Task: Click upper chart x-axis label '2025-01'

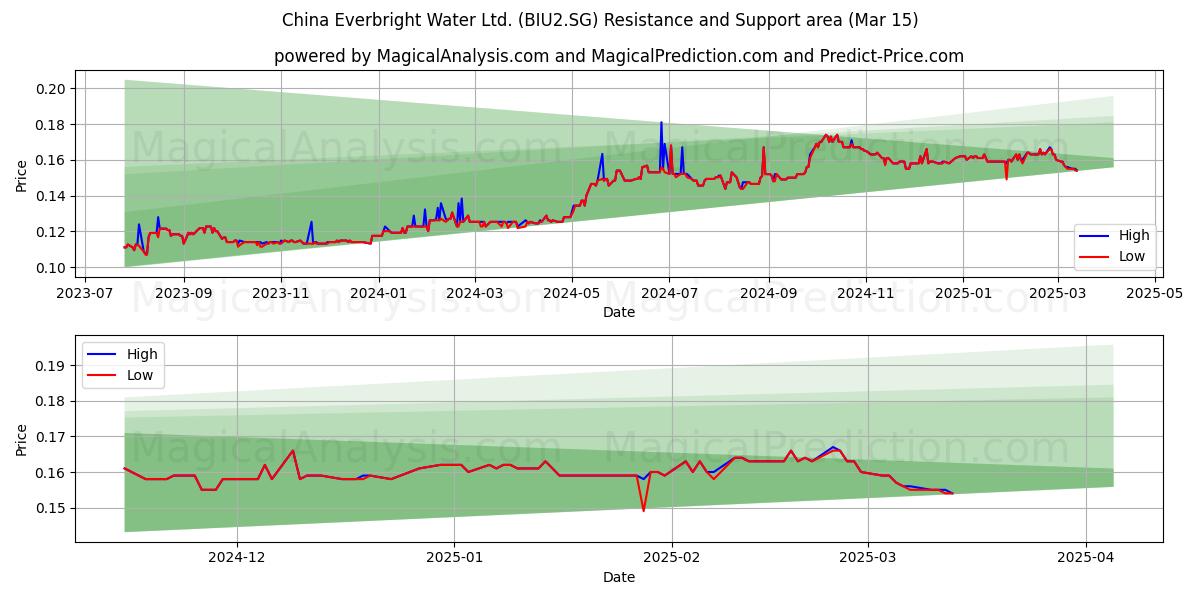Action: [964, 295]
